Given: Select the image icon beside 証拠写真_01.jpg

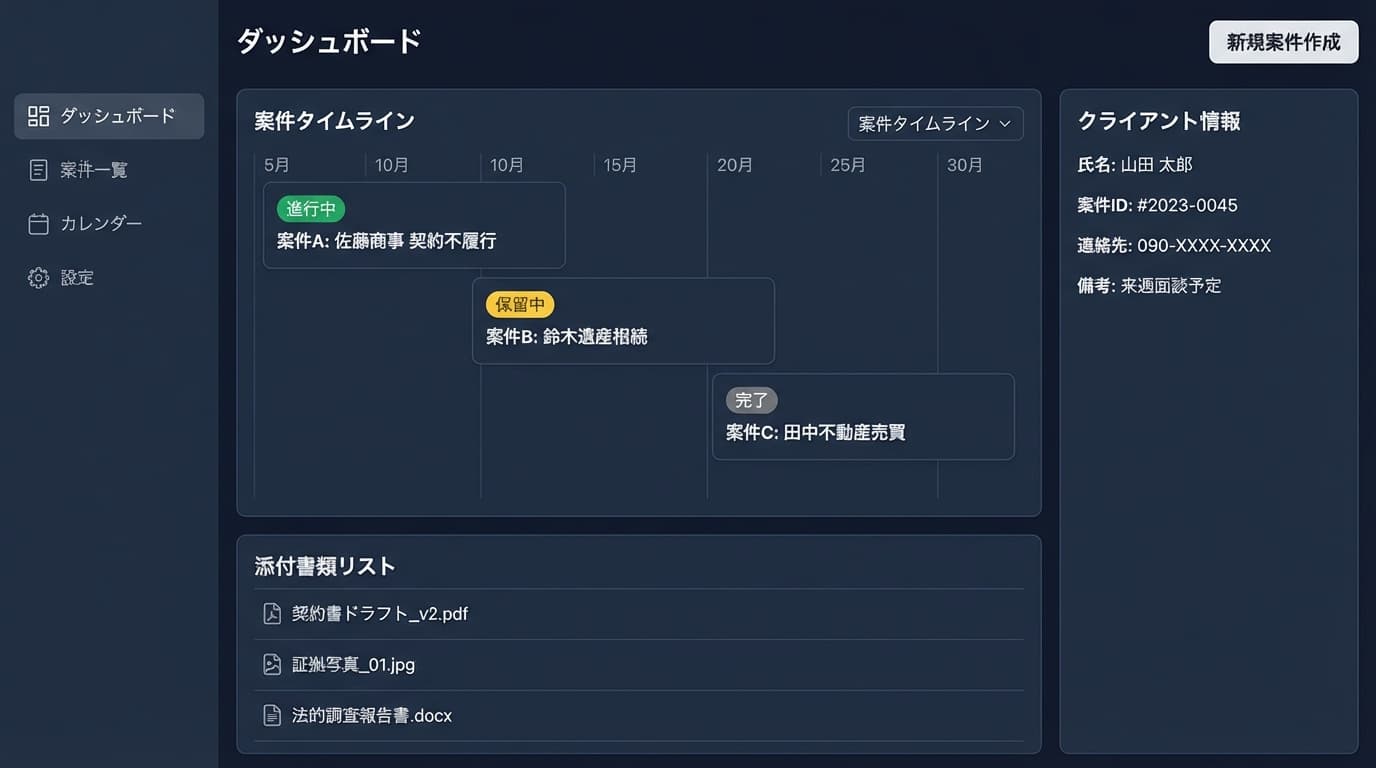Looking at the screenshot, I should [271, 663].
